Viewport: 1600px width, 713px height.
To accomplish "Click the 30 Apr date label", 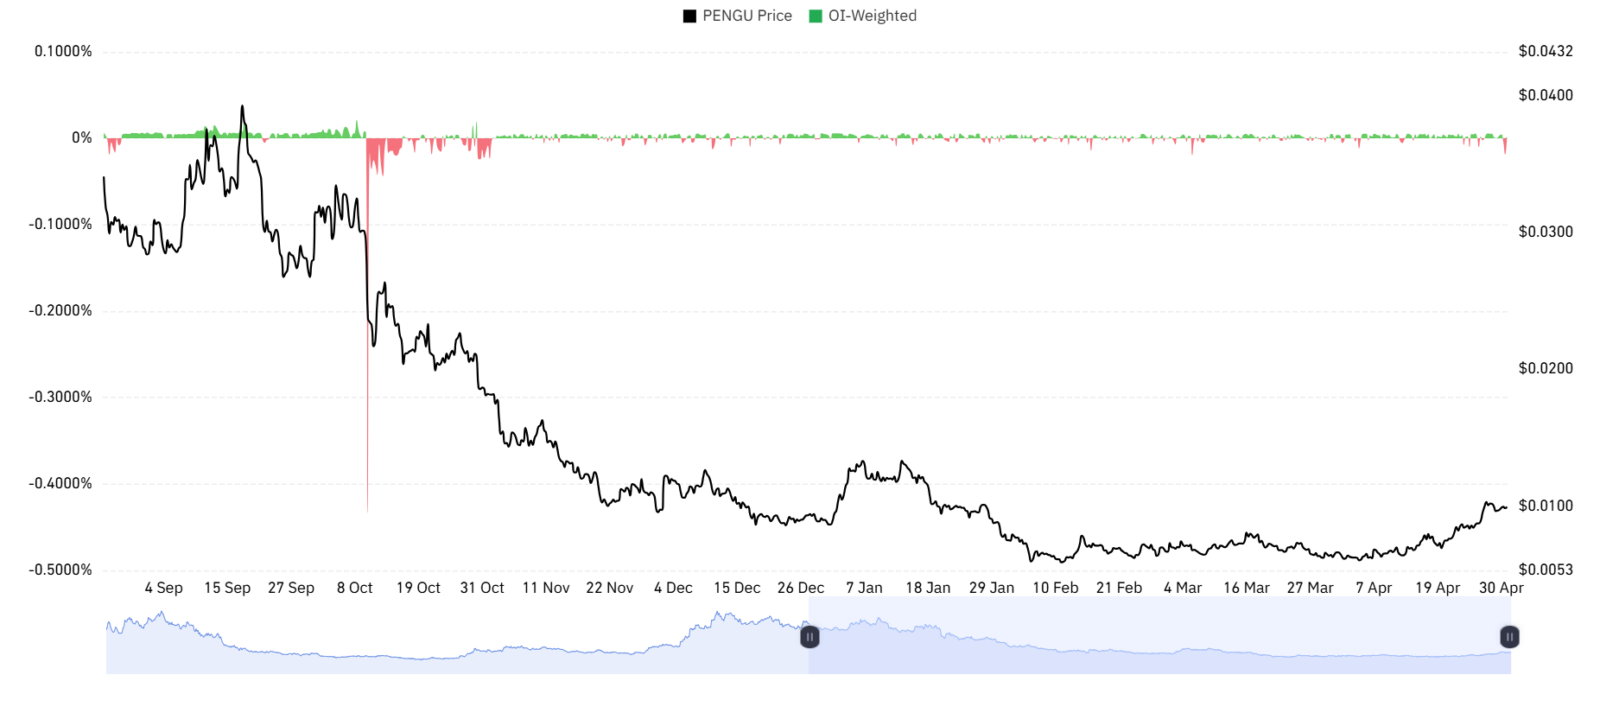I will click(x=1501, y=588).
